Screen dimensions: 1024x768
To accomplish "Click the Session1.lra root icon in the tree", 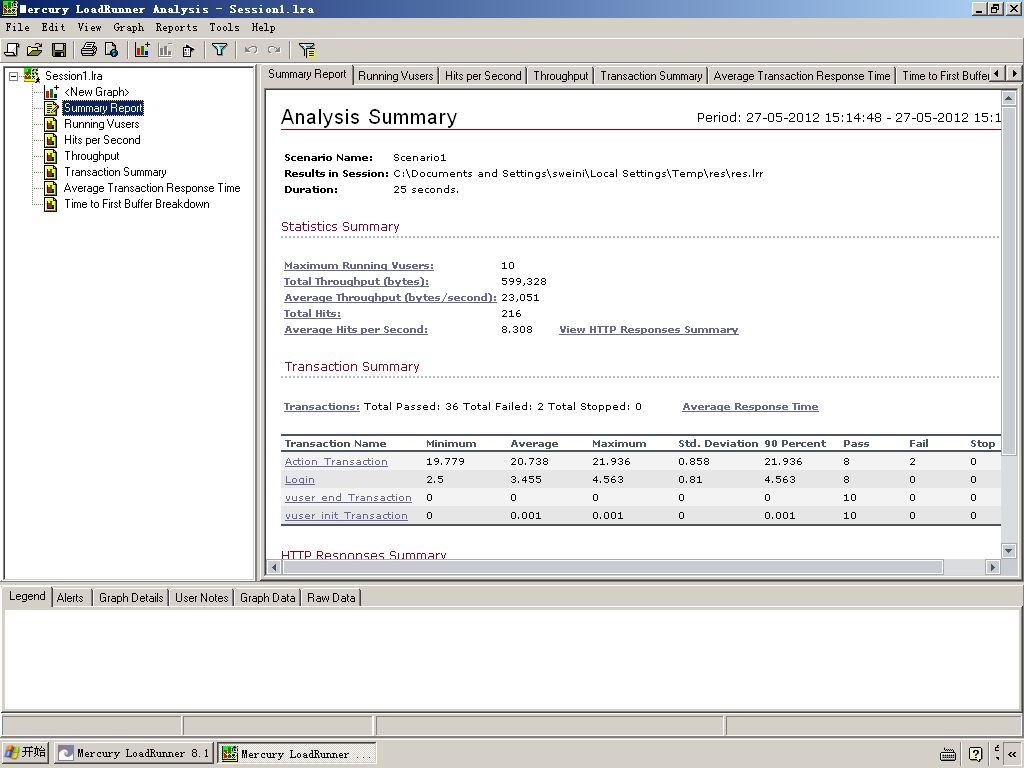I will (x=31, y=76).
